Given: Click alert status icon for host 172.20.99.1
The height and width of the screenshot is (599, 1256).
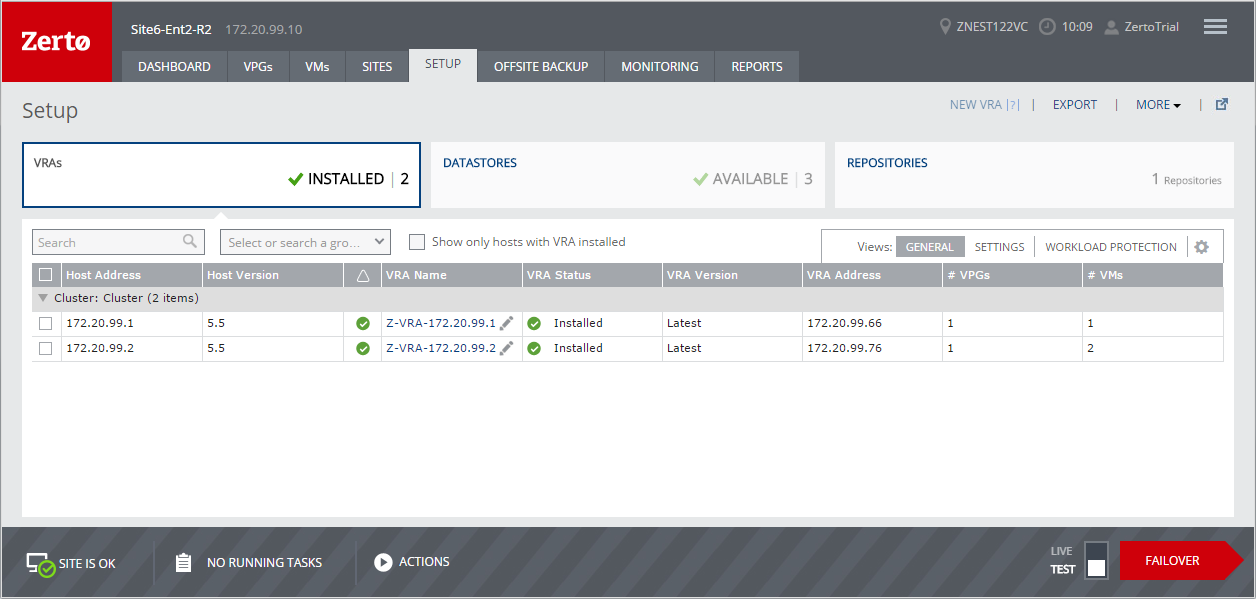Looking at the screenshot, I should pyautogui.click(x=363, y=323).
